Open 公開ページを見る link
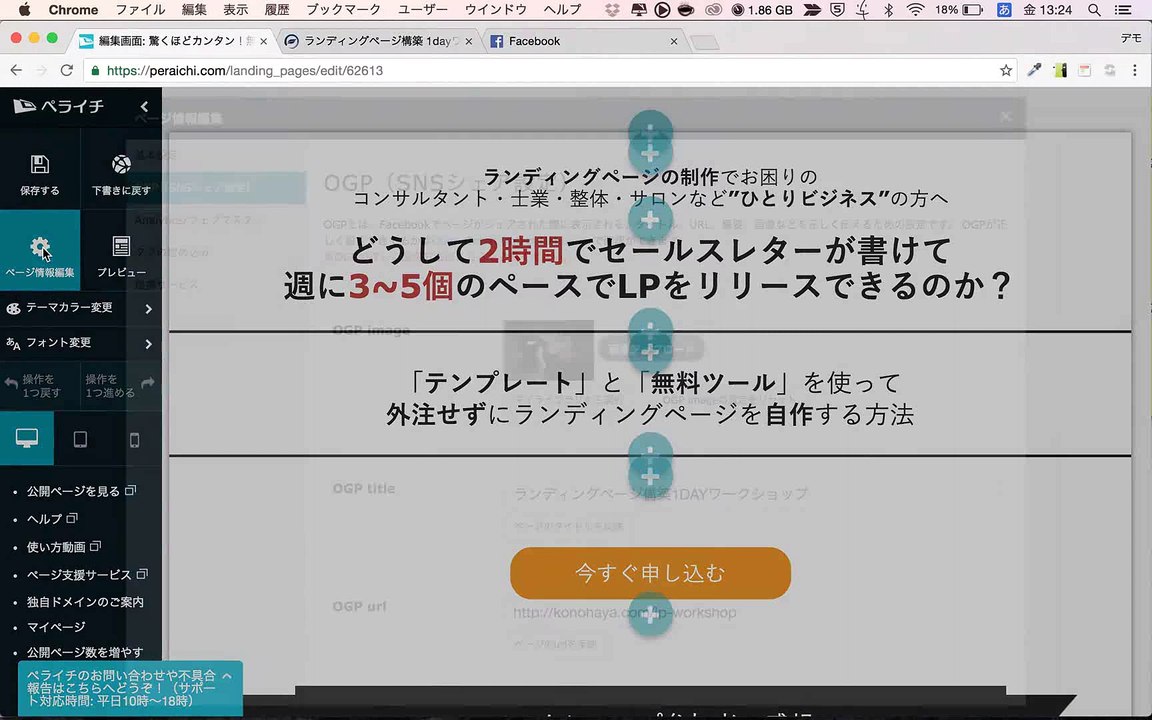Viewport: 1152px width, 720px height. coord(81,491)
